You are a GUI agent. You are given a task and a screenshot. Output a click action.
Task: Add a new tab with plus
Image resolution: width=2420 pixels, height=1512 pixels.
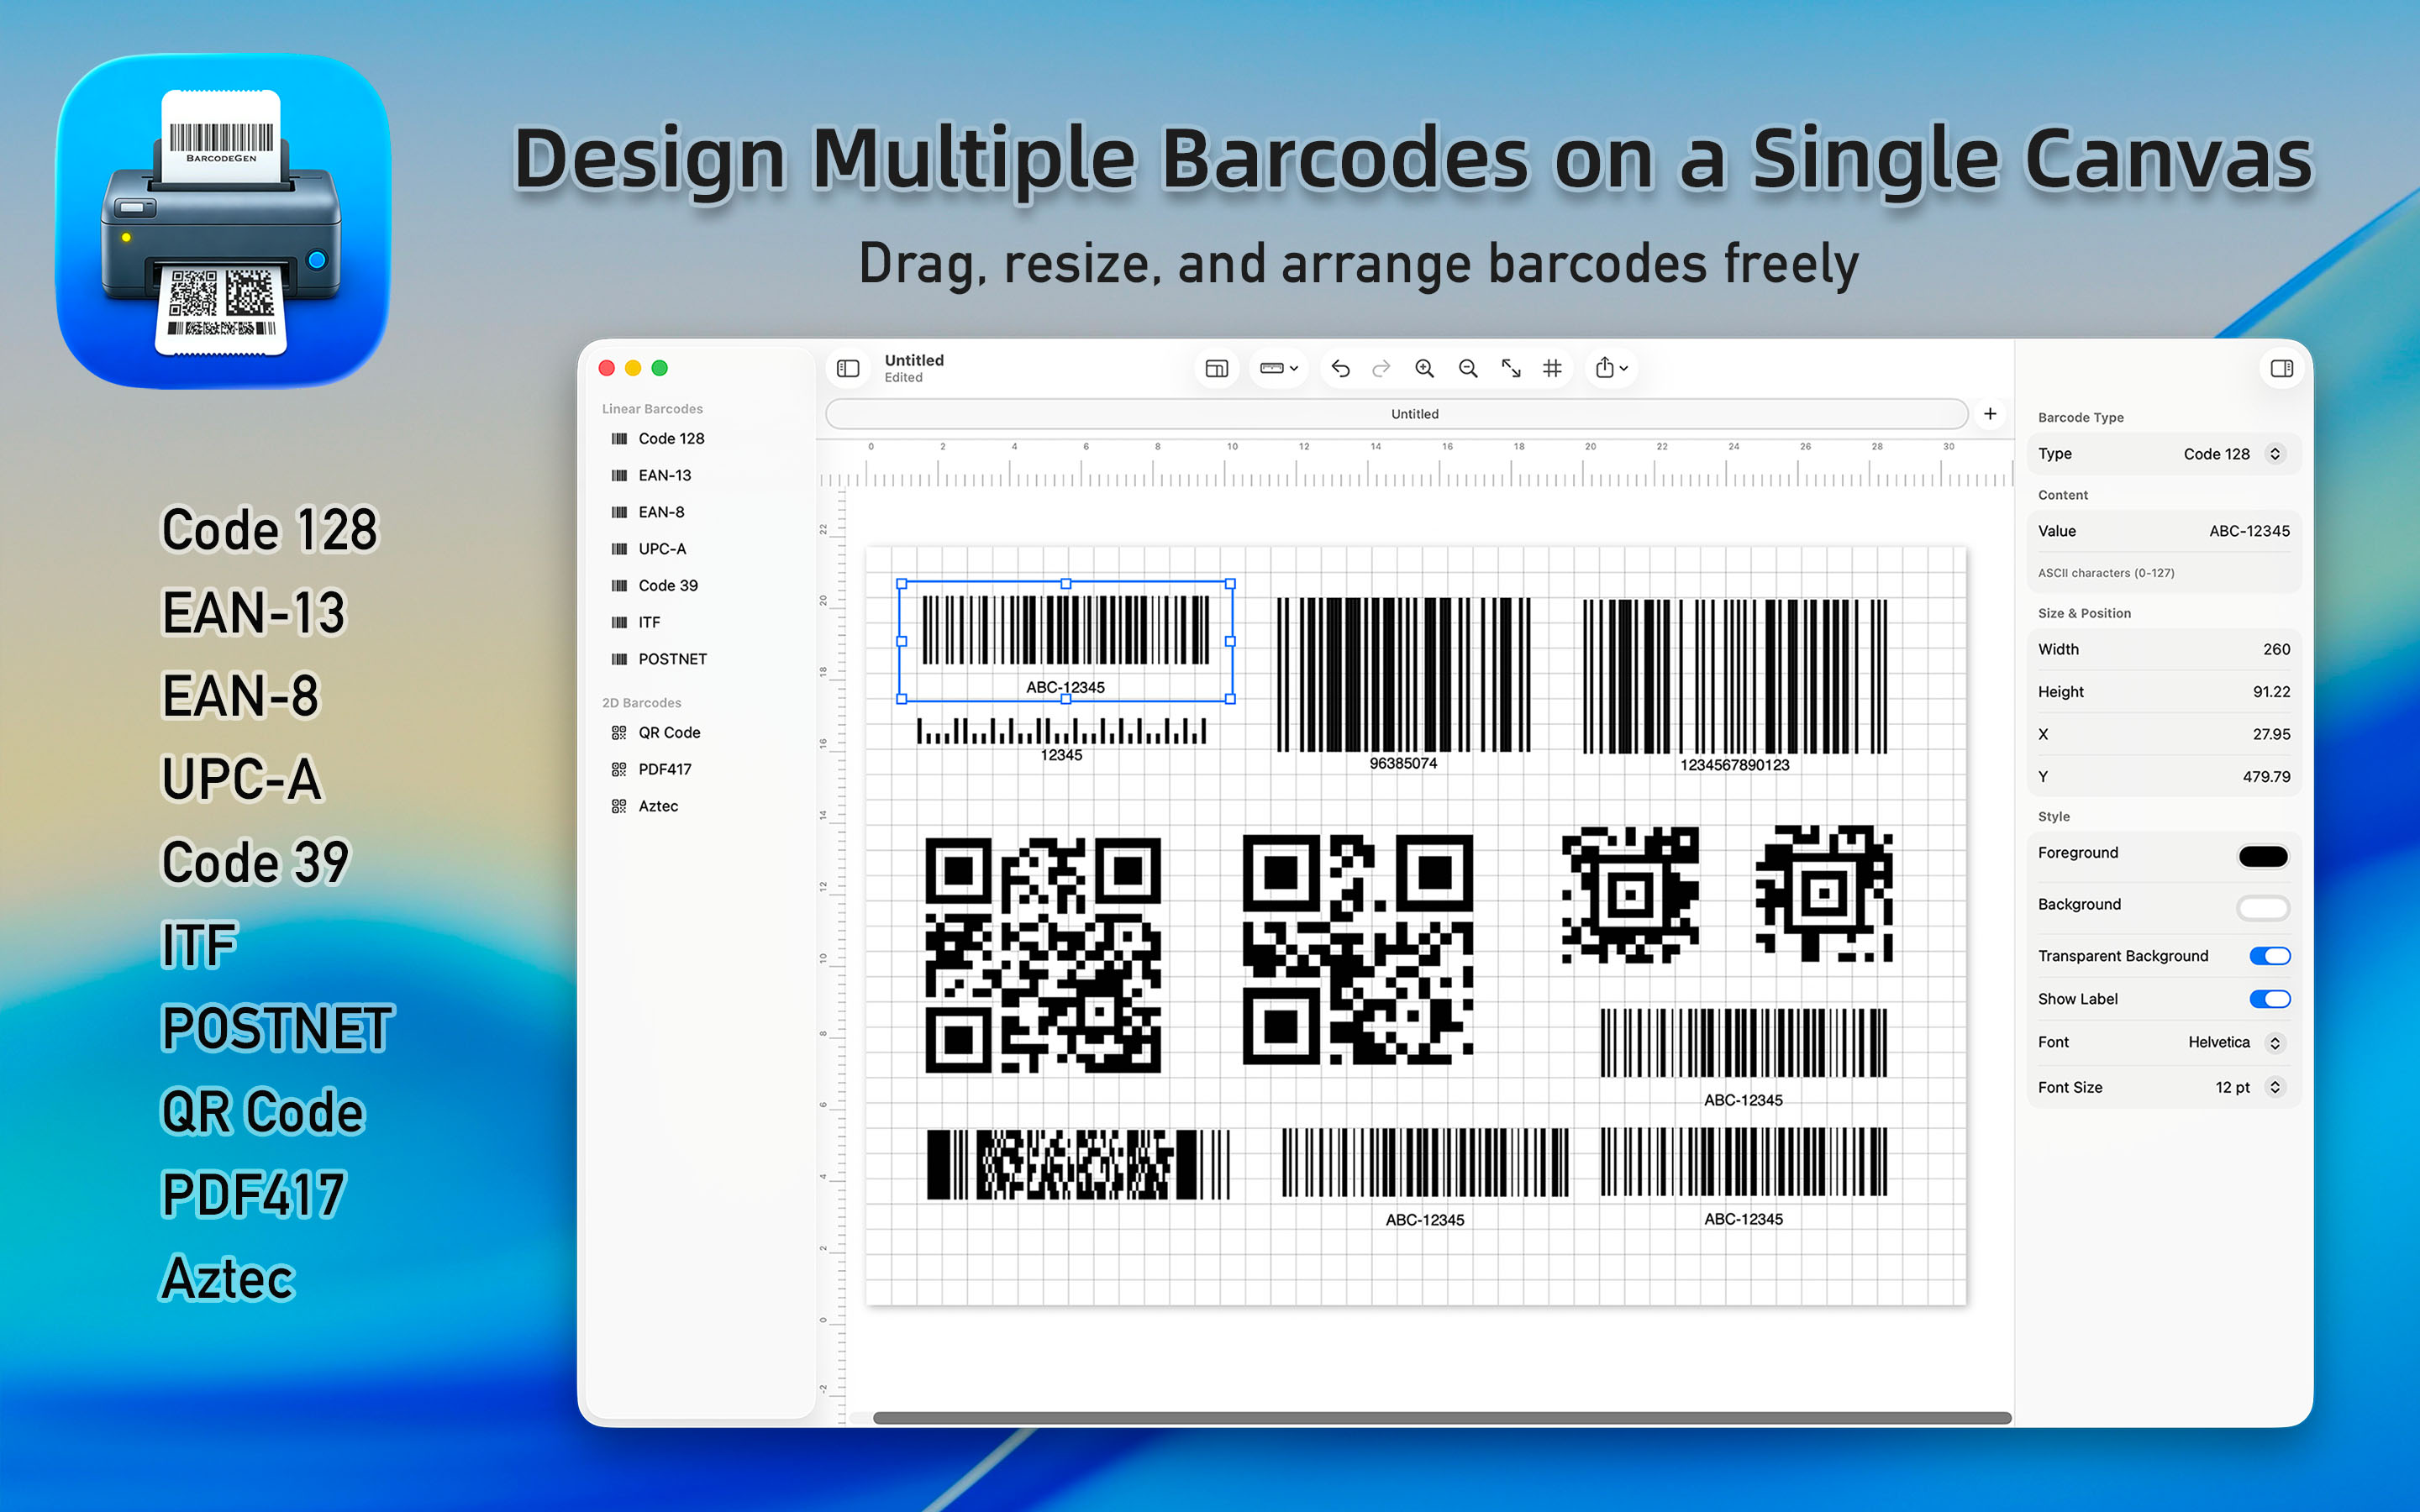coord(1990,414)
